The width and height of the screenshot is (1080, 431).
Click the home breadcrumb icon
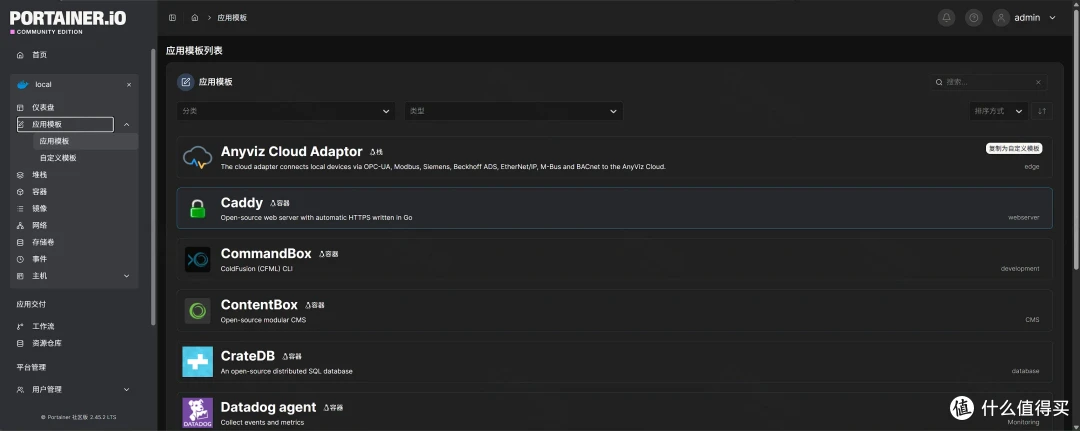point(195,18)
